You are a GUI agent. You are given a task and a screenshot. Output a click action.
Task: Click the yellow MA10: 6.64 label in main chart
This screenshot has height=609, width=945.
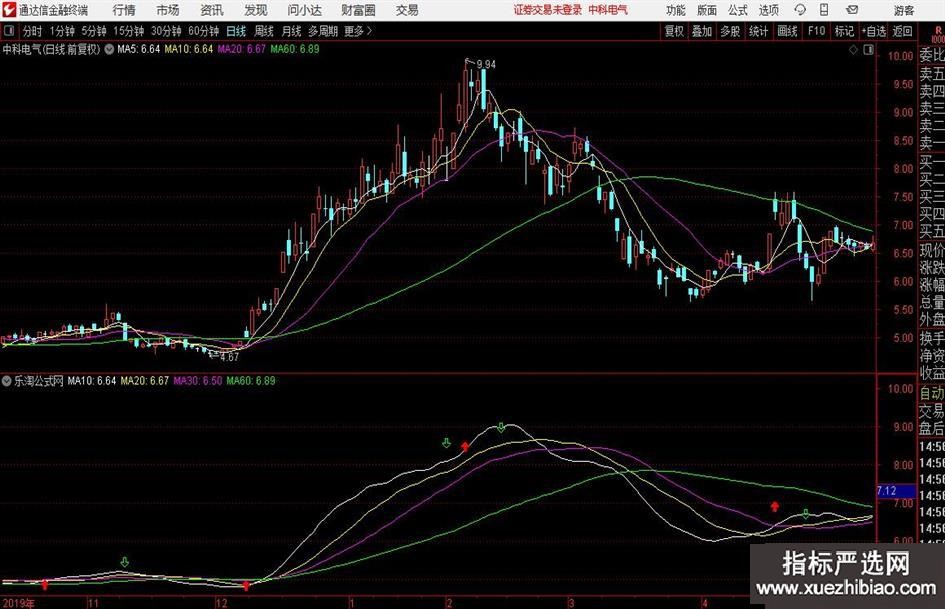coord(189,49)
